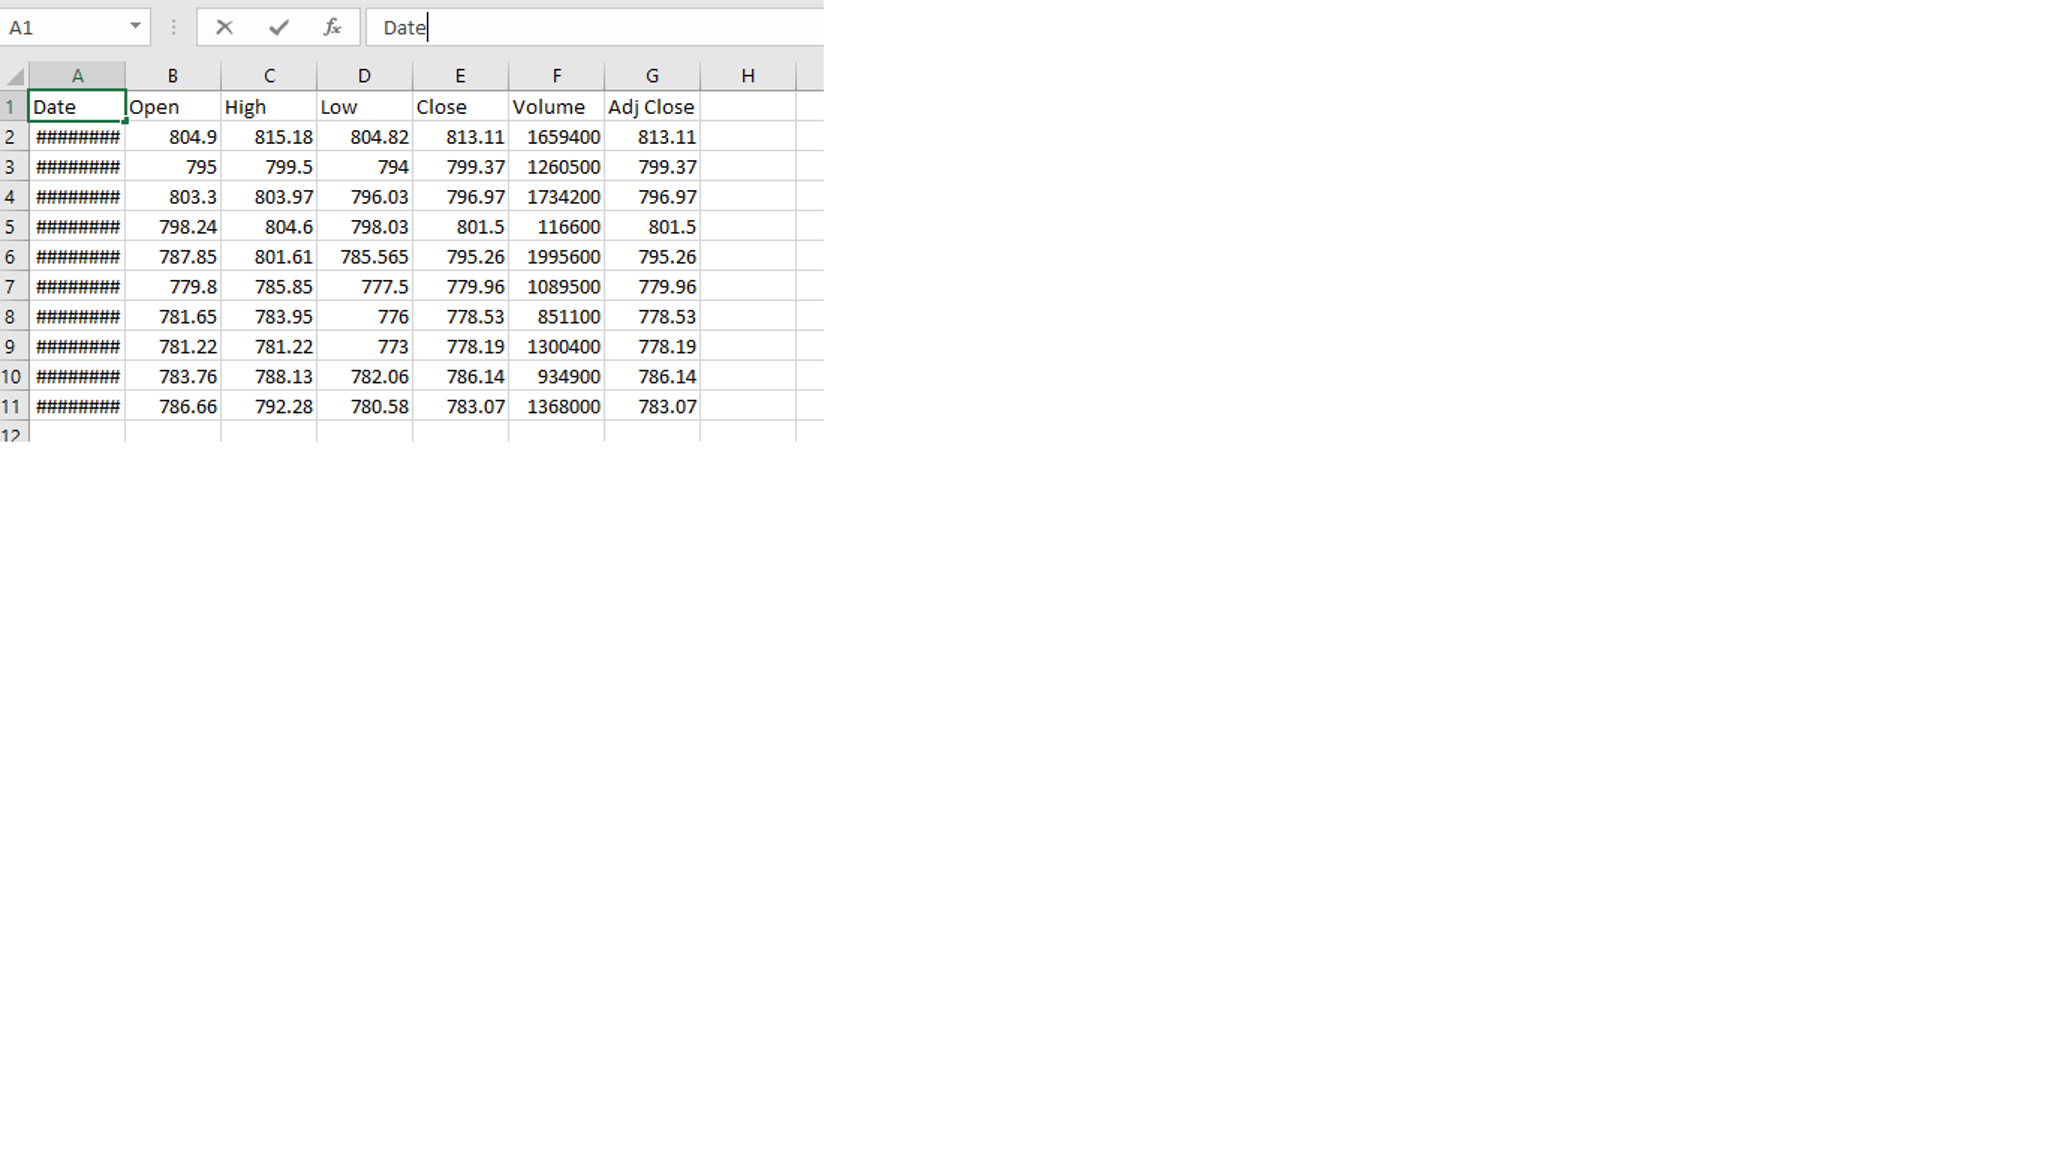Select column A header
The width and height of the screenshot is (2046, 1150).
[77, 76]
